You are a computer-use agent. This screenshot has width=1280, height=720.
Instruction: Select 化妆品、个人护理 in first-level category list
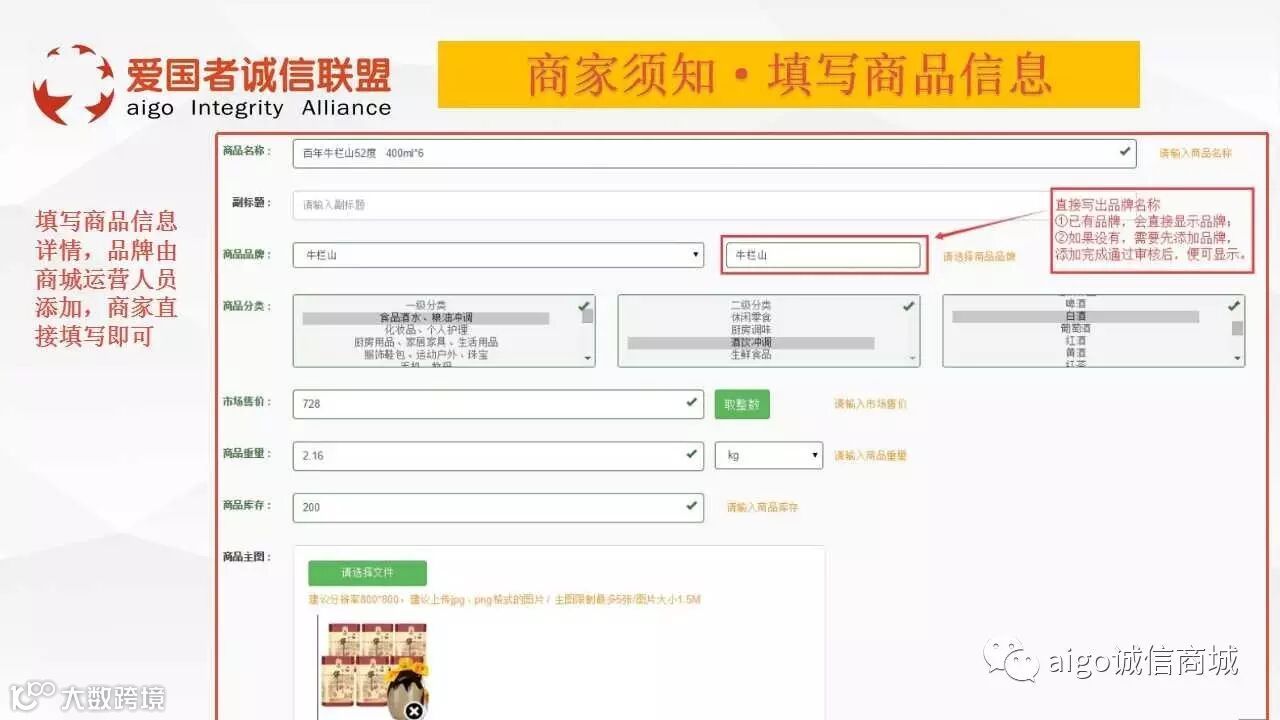pos(426,330)
